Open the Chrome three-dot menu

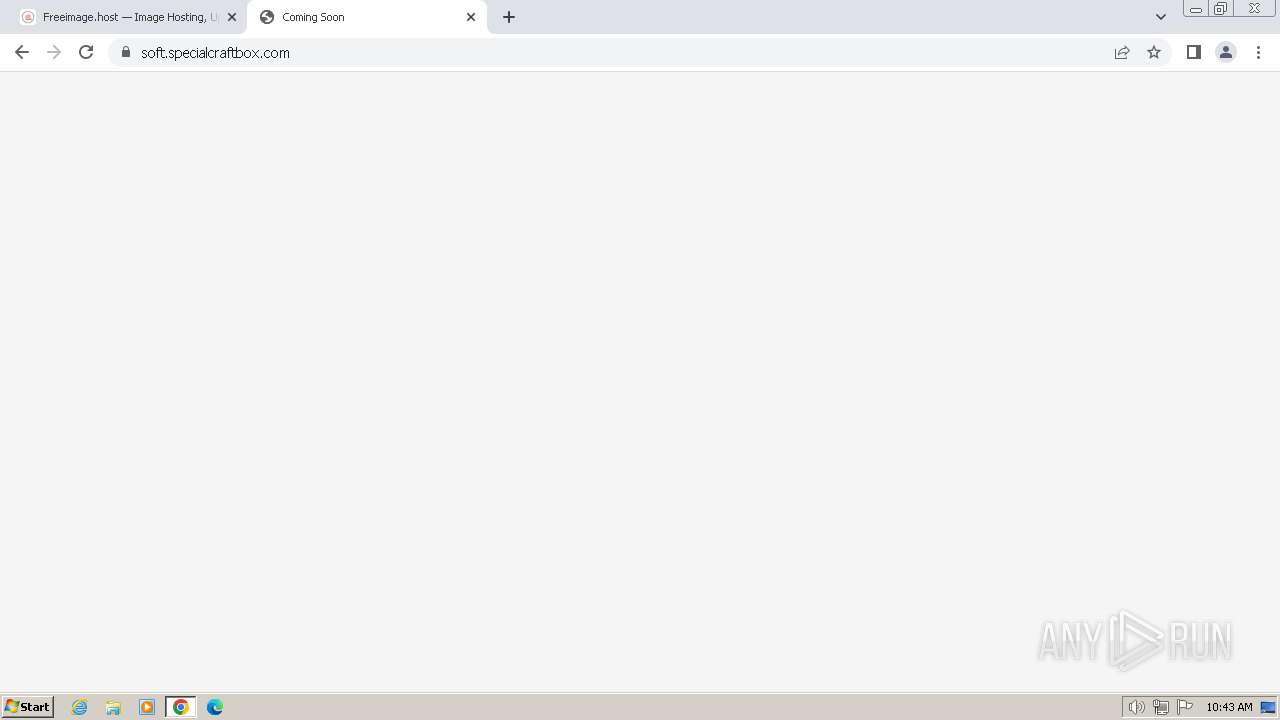(x=1259, y=52)
